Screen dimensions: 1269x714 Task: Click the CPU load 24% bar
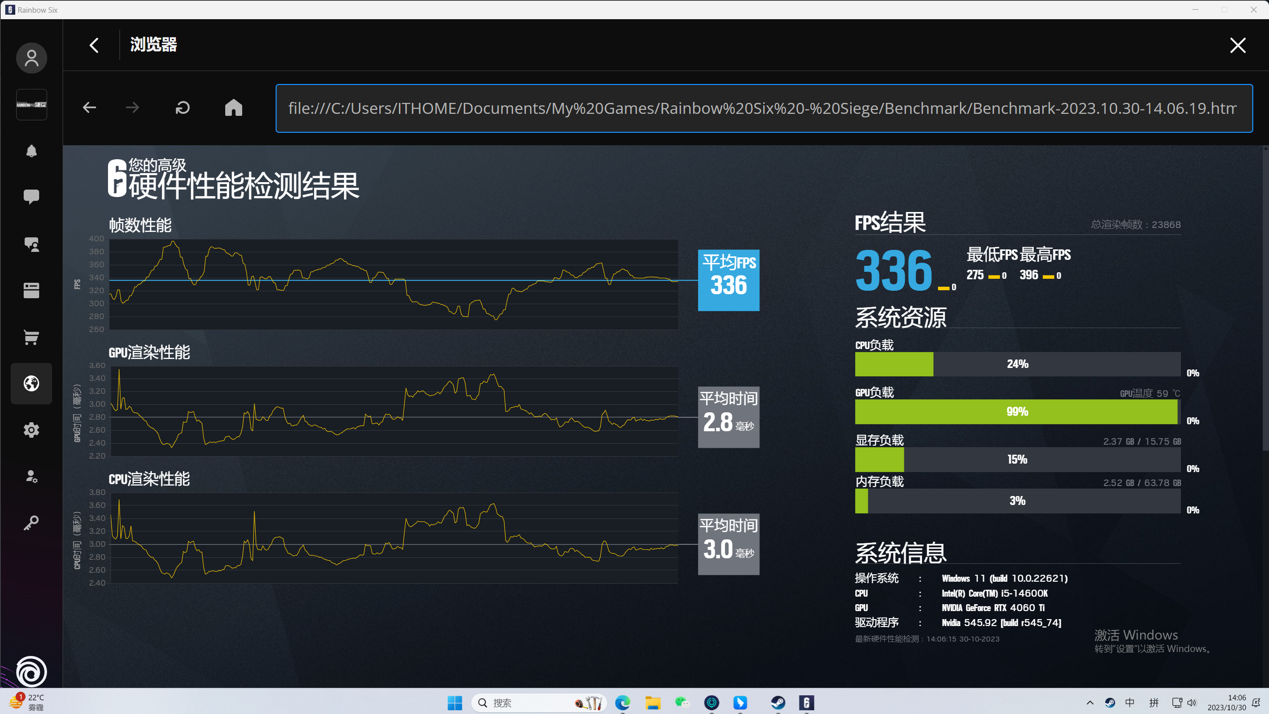pyautogui.click(x=1017, y=364)
